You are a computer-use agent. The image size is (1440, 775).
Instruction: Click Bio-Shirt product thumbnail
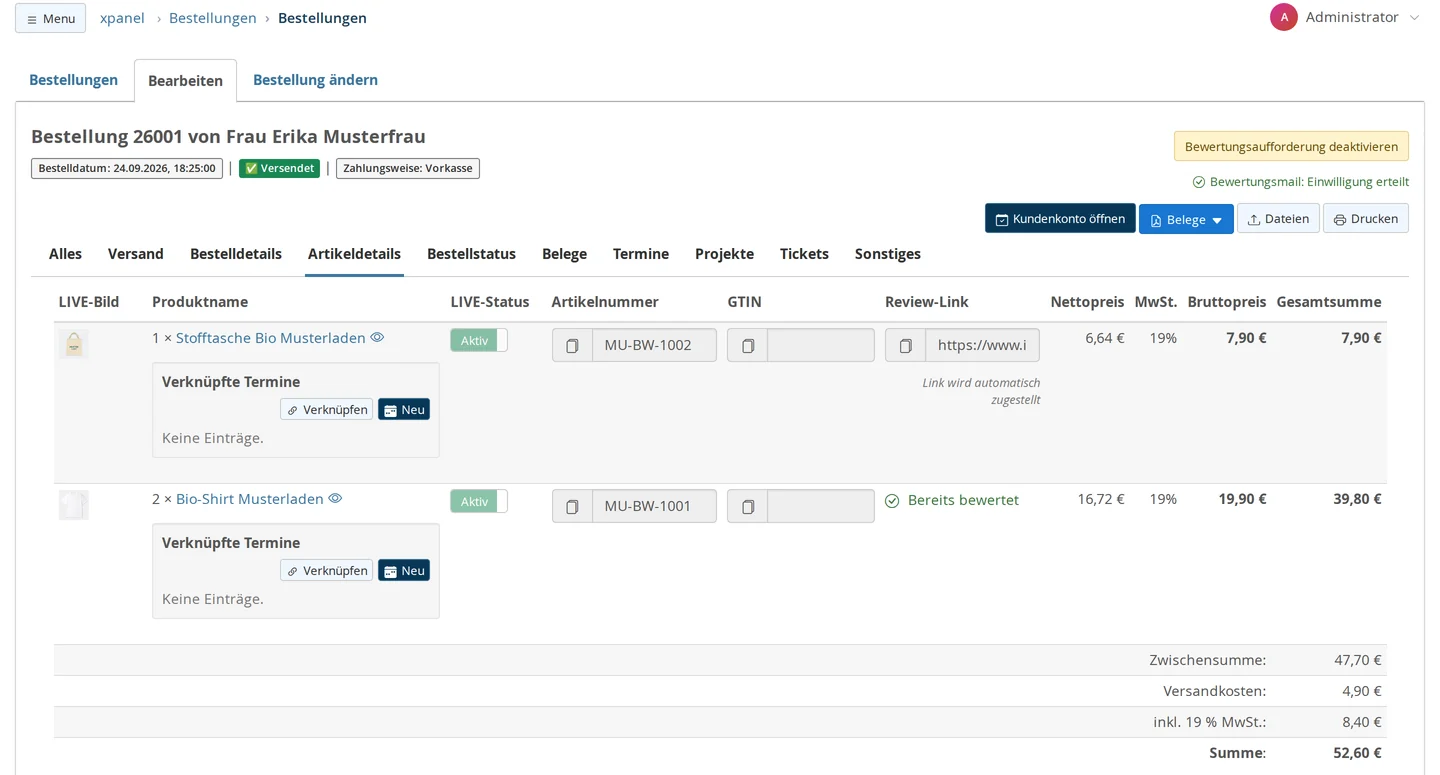[74, 505]
